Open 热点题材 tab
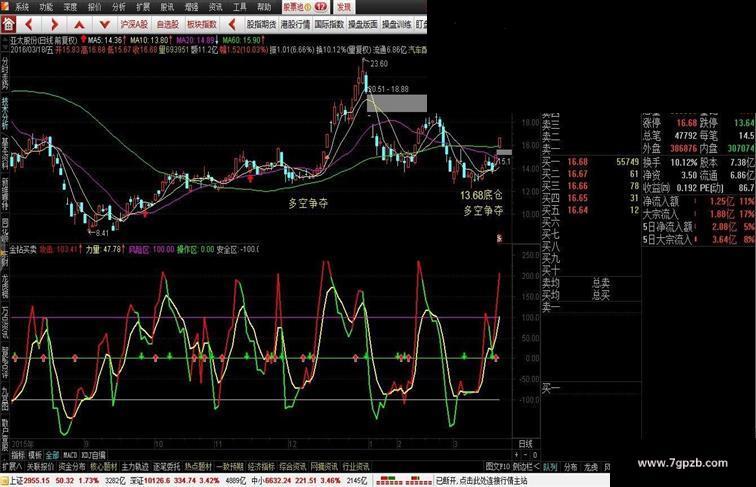Image resolution: width=756 pixels, height=487 pixels. (x=198, y=467)
